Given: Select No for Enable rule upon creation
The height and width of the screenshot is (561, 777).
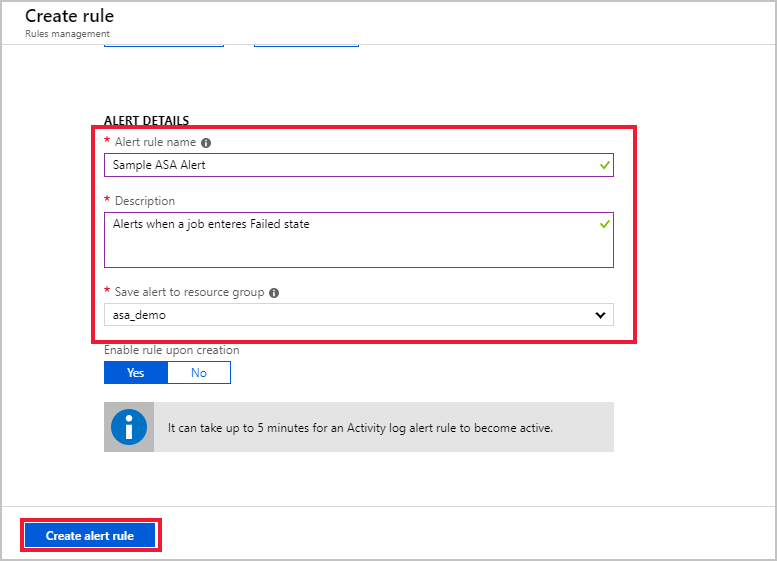Looking at the screenshot, I should pyautogui.click(x=199, y=373).
